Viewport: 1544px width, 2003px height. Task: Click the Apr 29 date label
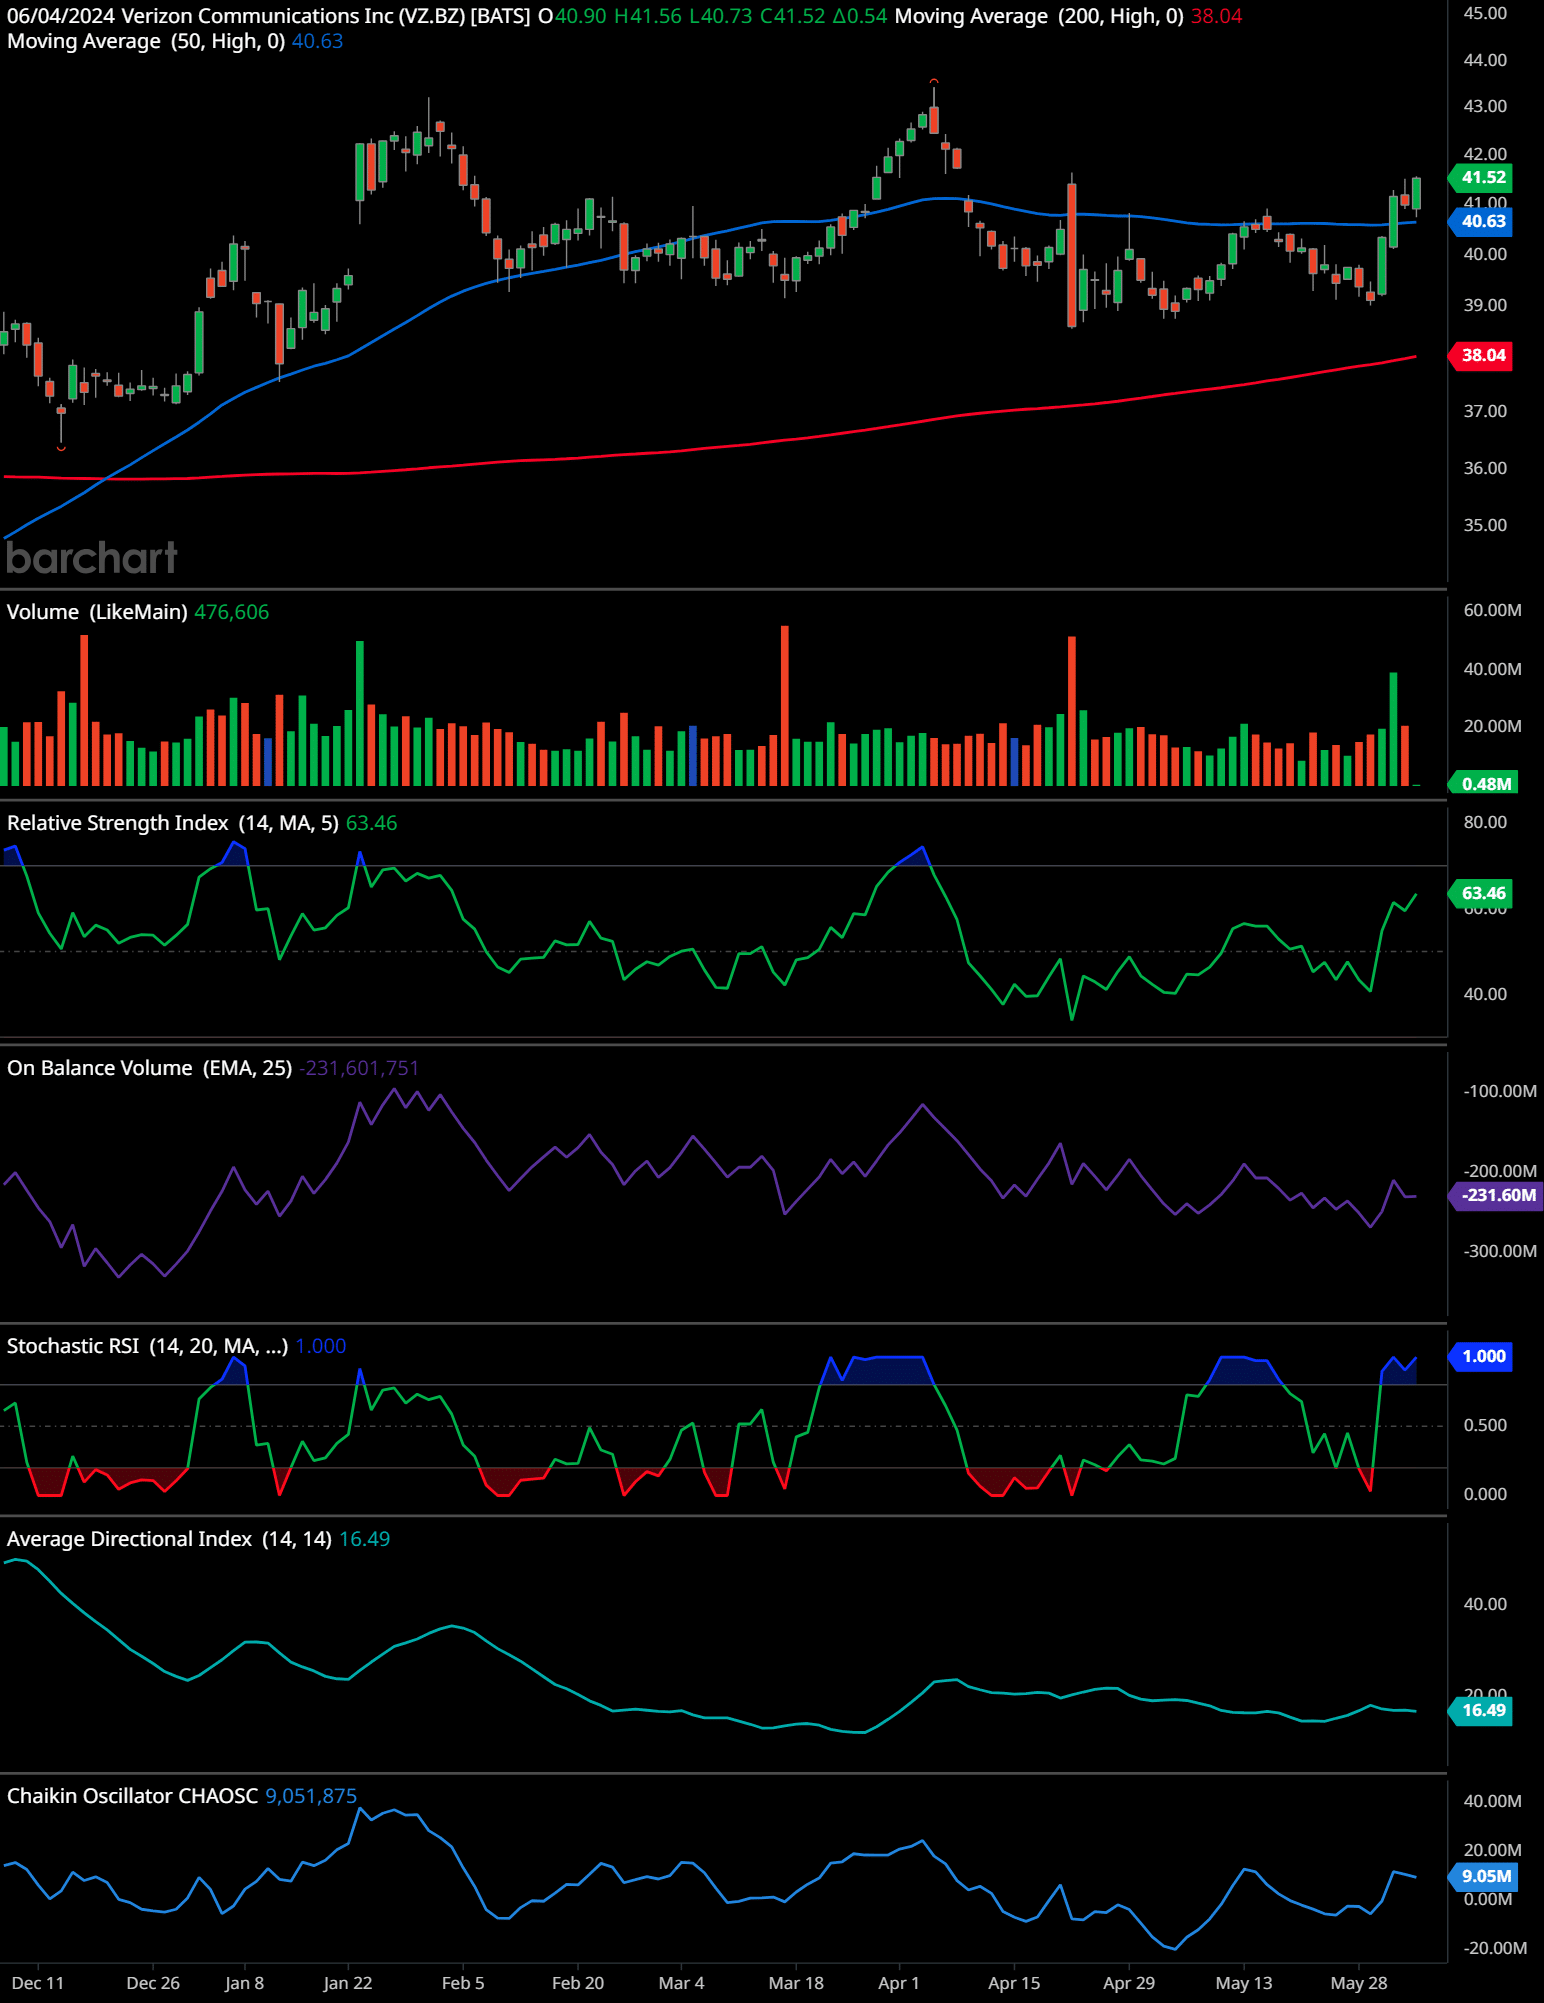click(1129, 1983)
